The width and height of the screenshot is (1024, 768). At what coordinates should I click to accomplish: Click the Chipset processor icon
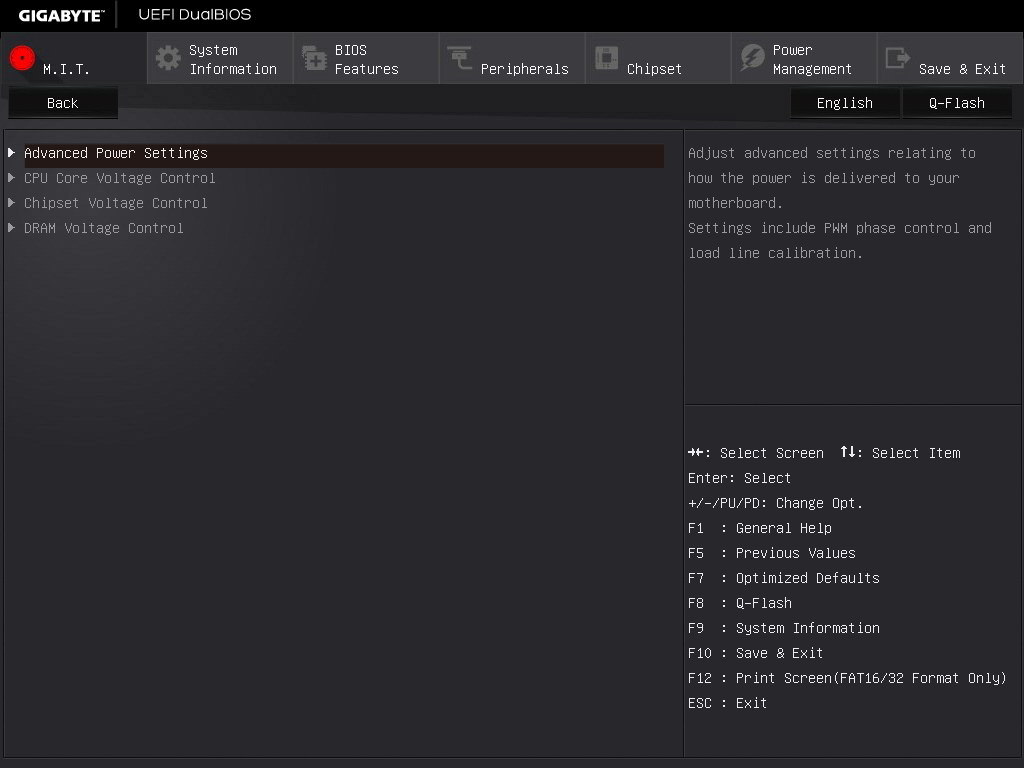point(606,58)
